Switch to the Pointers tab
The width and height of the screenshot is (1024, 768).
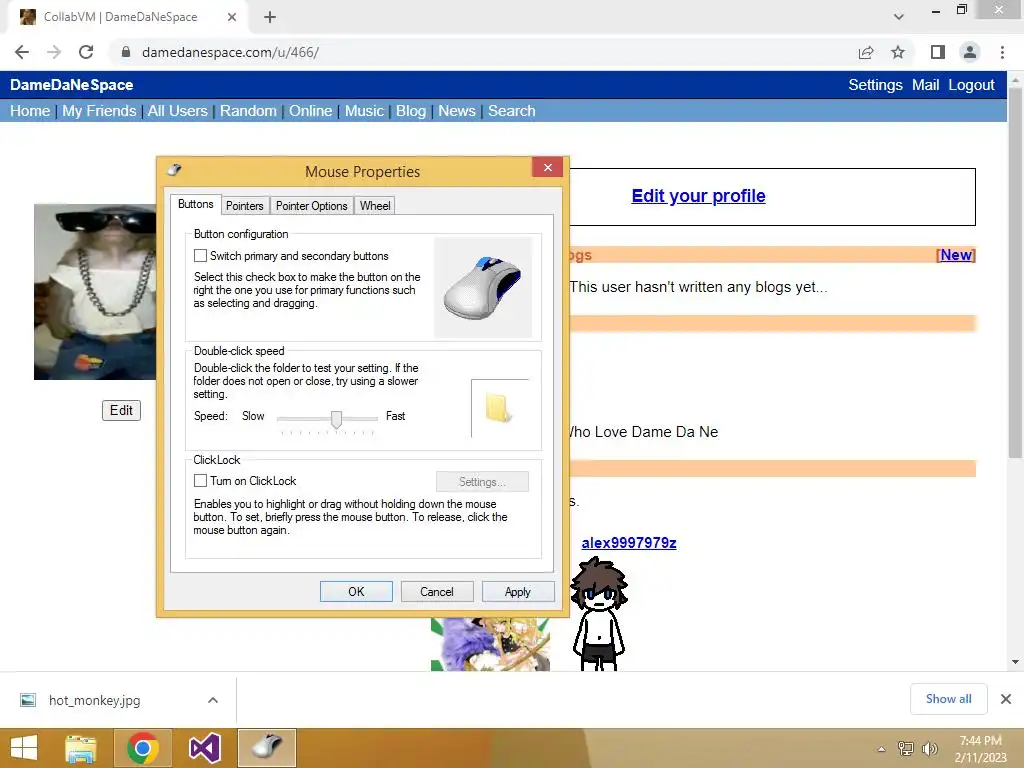[244, 206]
